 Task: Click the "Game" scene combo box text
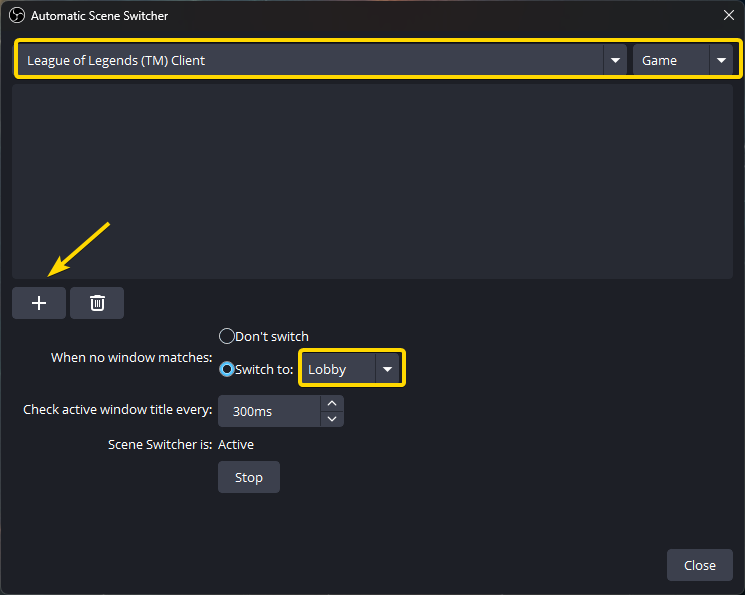pos(660,60)
